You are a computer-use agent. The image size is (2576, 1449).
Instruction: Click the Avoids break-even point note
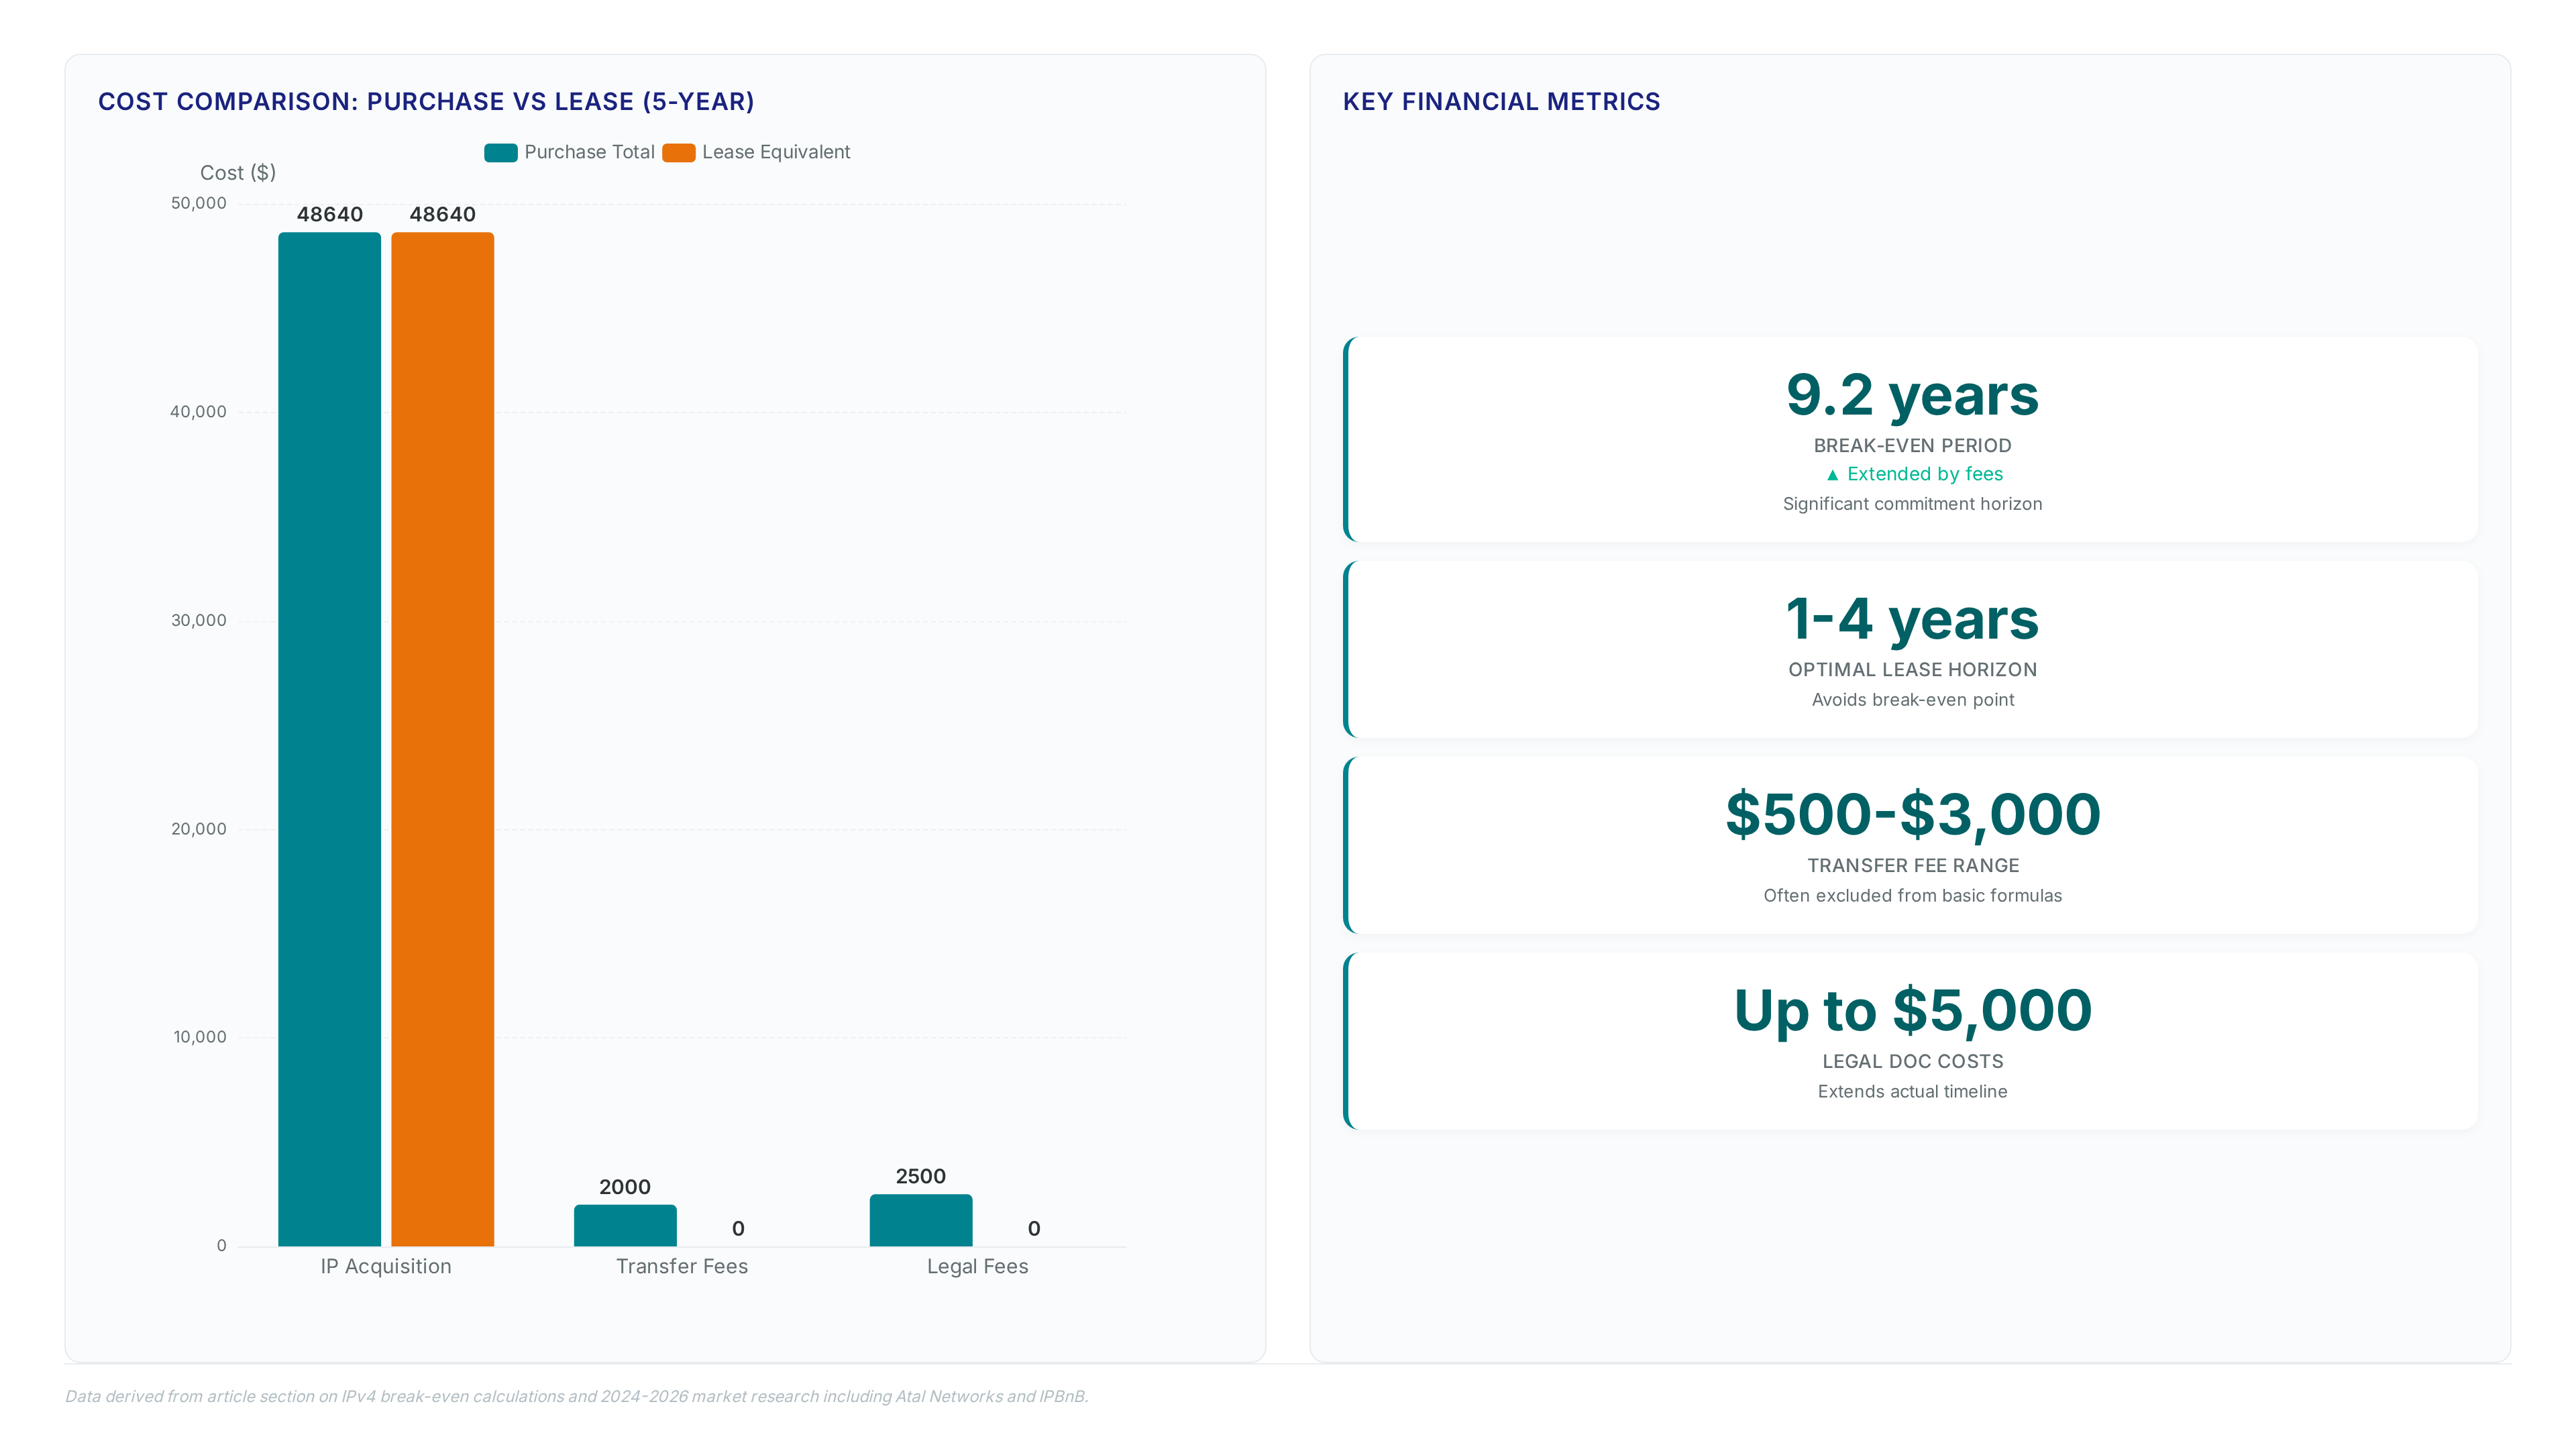(x=1912, y=700)
